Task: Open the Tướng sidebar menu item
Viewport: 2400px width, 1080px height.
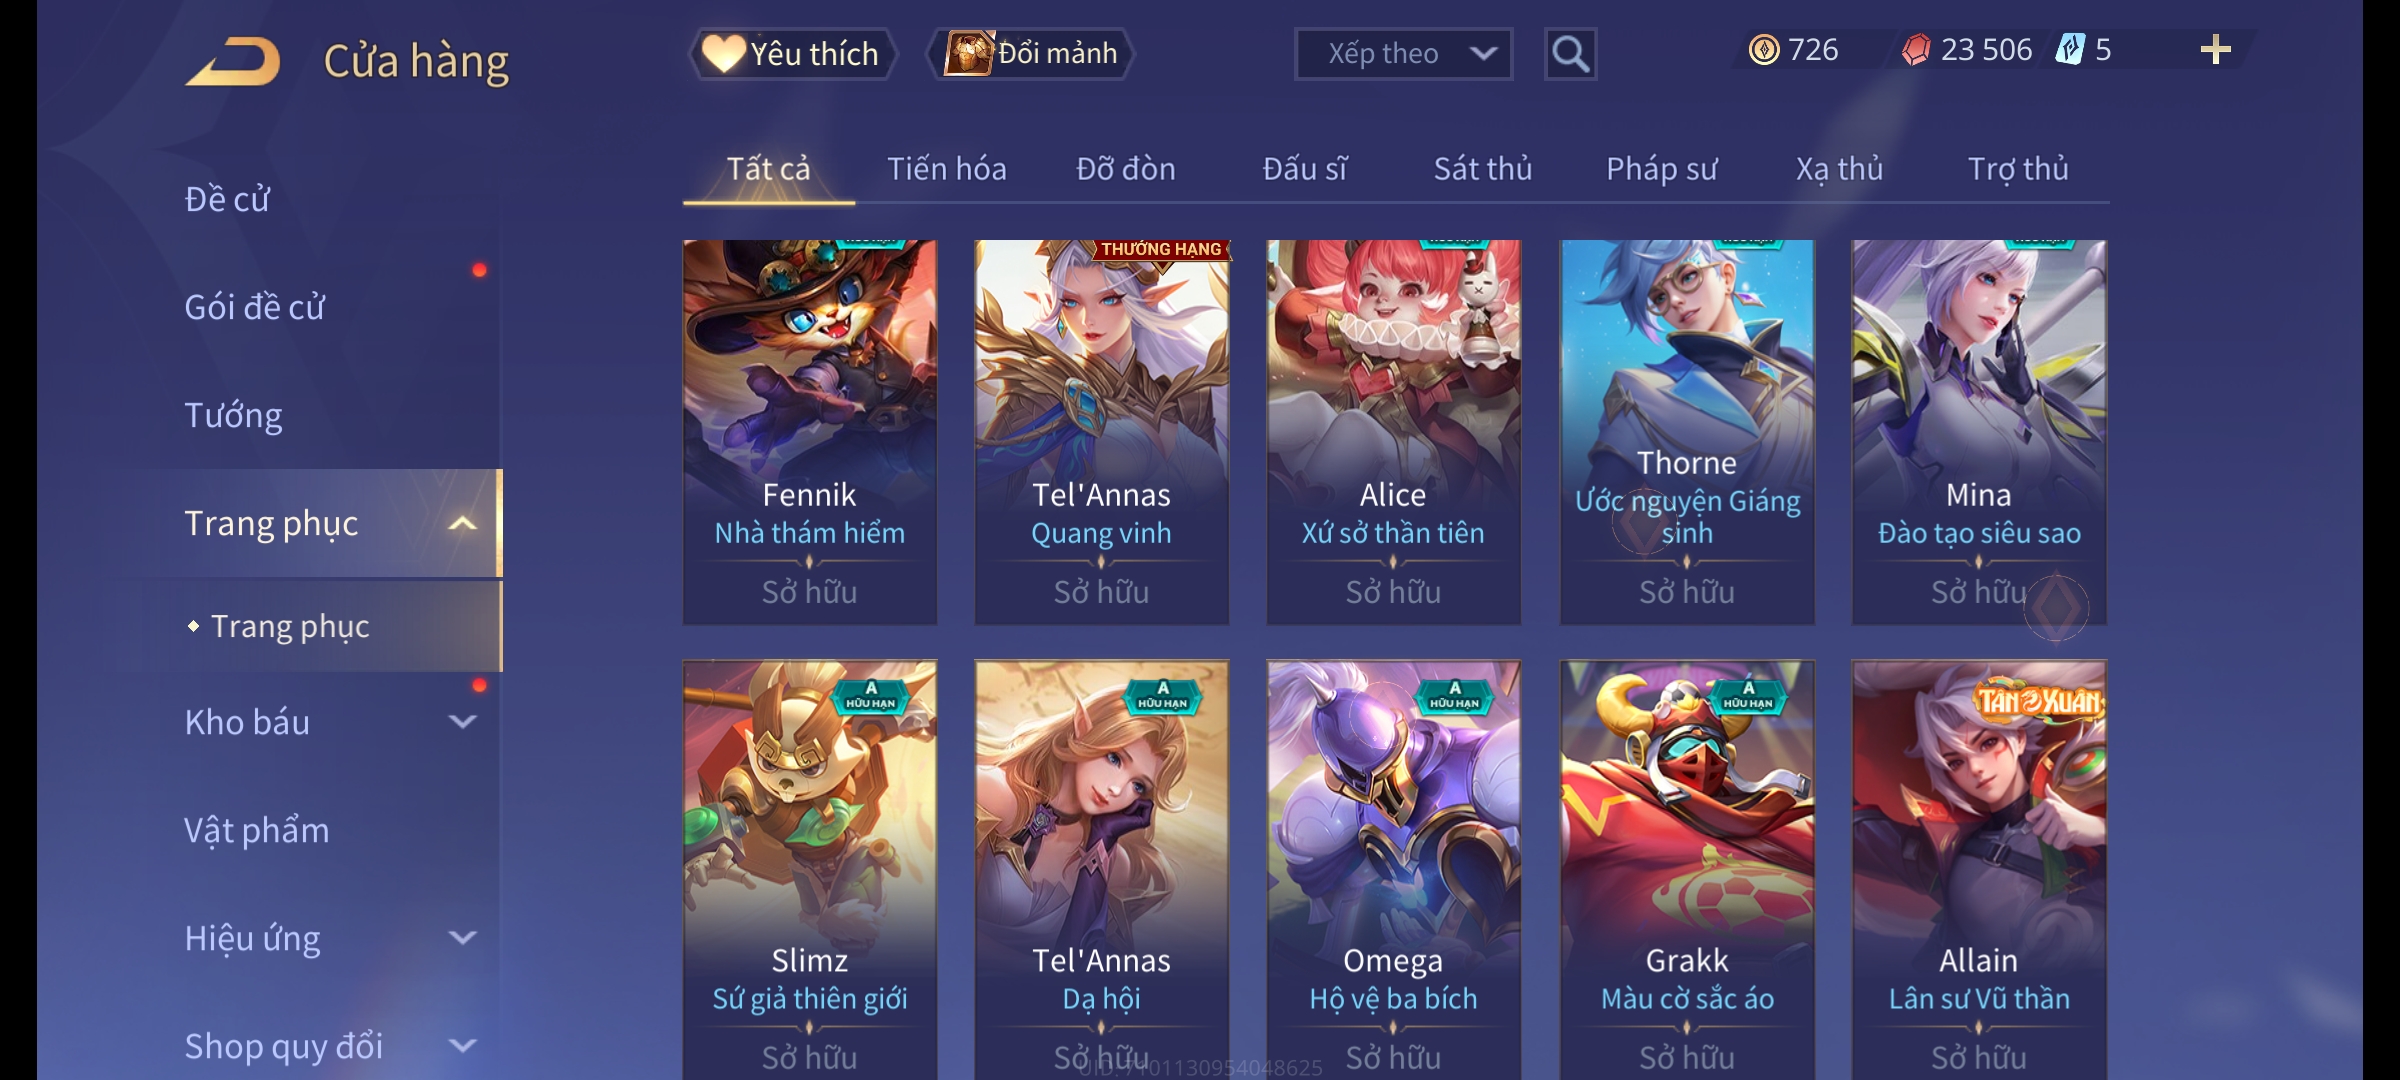Action: pyautogui.click(x=233, y=415)
